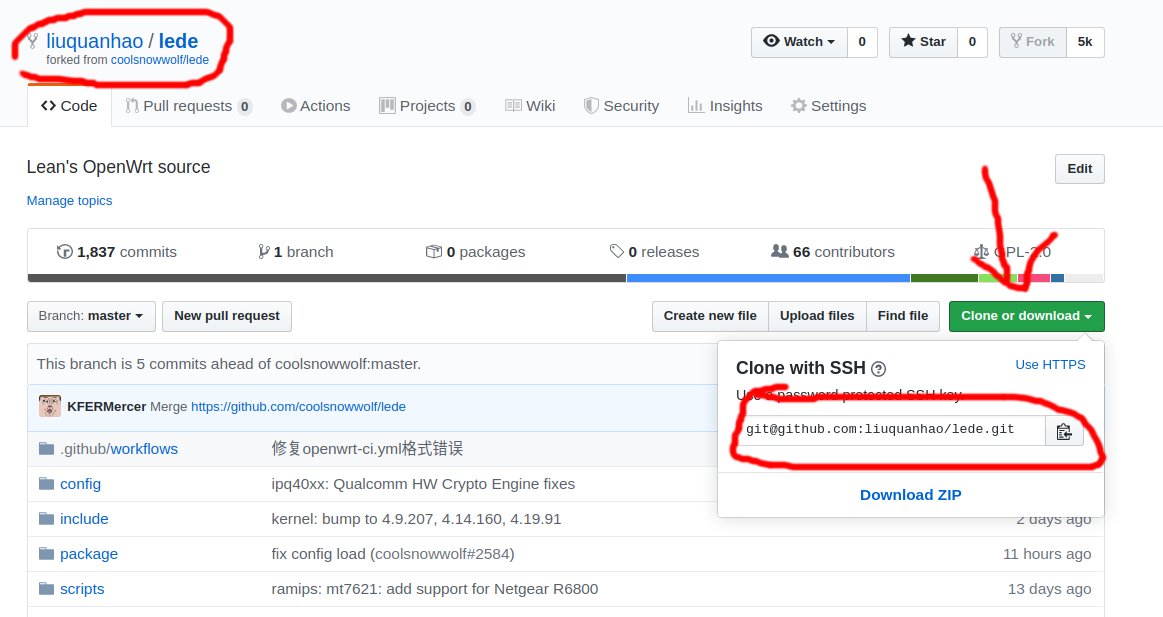Screen dimensions: 1163x617
Task: Click New pull request button
Action: (227, 316)
